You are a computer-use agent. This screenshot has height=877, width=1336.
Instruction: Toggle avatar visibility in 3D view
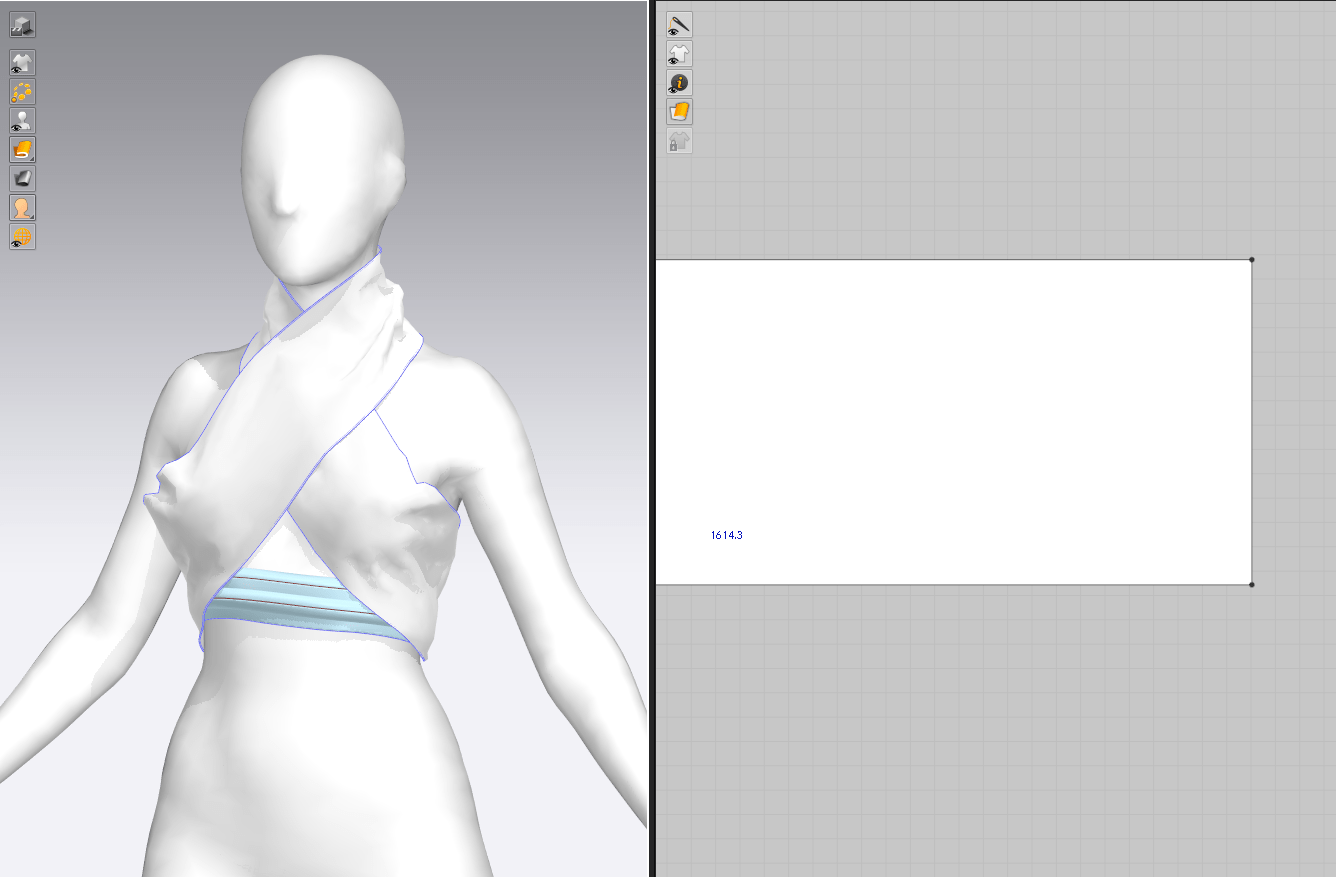(x=22, y=121)
